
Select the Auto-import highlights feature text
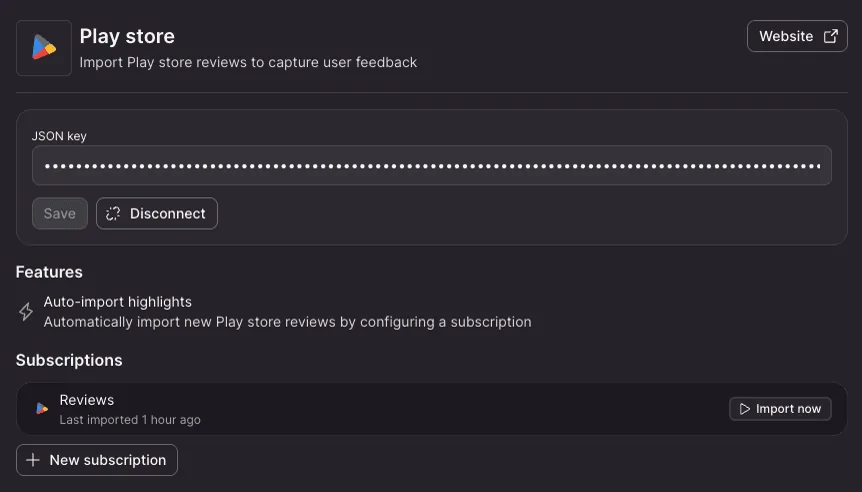click(118, 302)
